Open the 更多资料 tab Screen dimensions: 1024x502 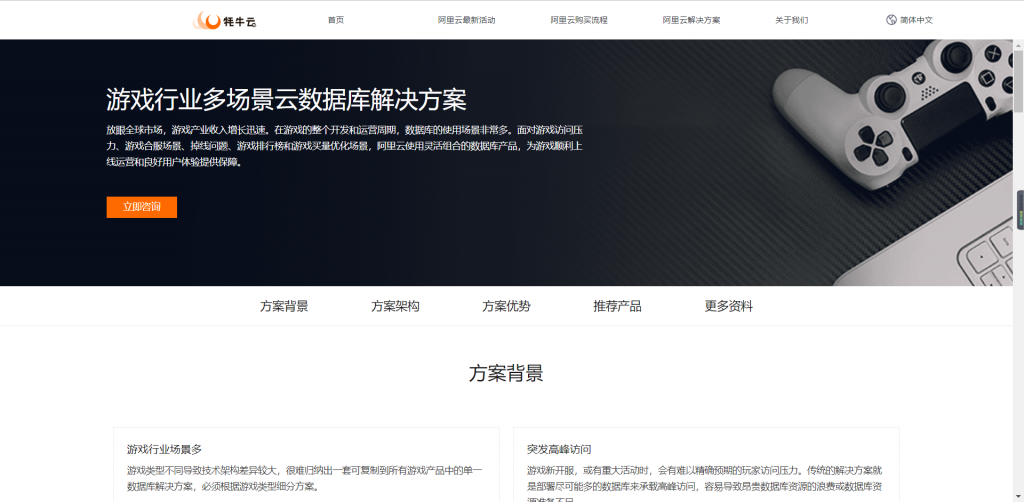[728, 306]
